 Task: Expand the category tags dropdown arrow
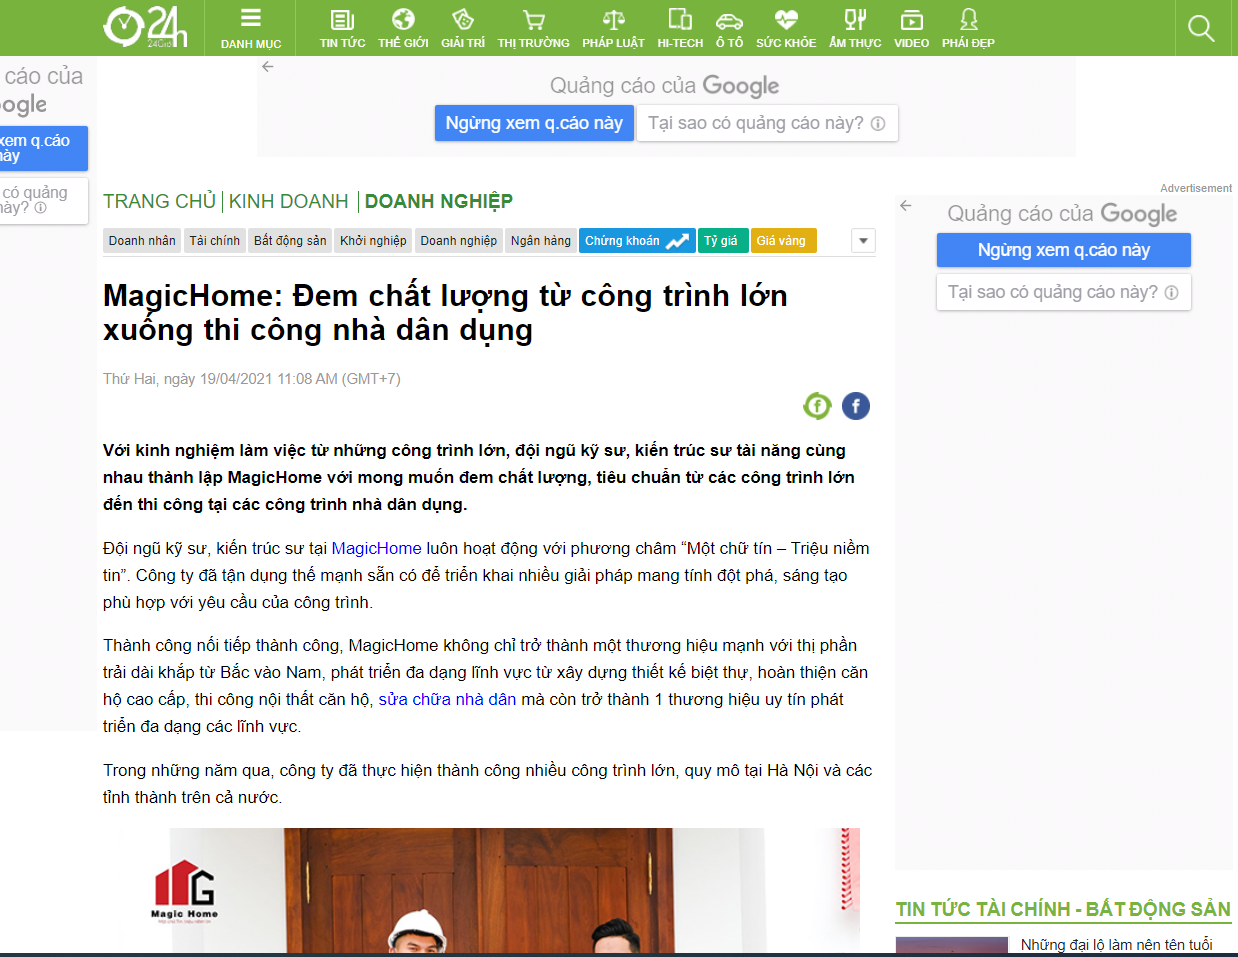[863, 241]
